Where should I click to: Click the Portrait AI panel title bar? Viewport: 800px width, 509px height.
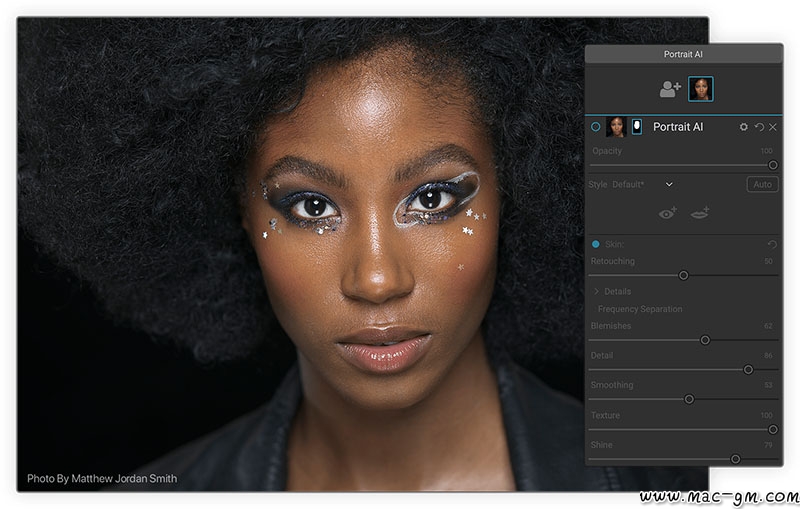[x=684, y=54]
